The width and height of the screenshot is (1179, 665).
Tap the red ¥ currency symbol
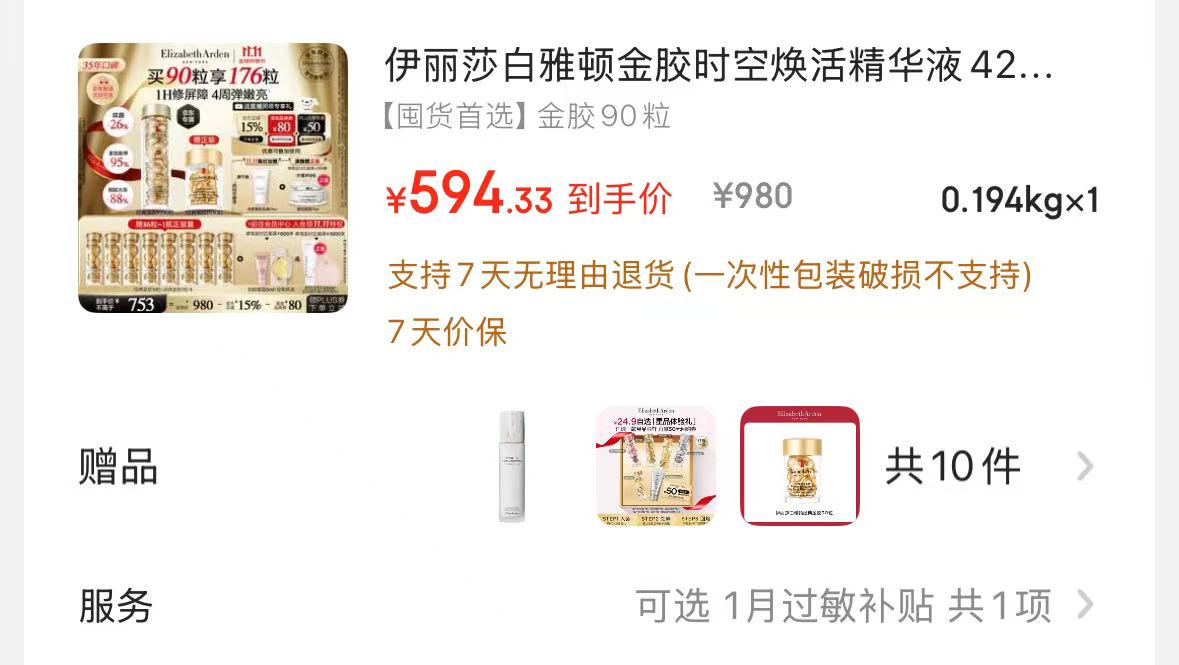pos(396,200)
